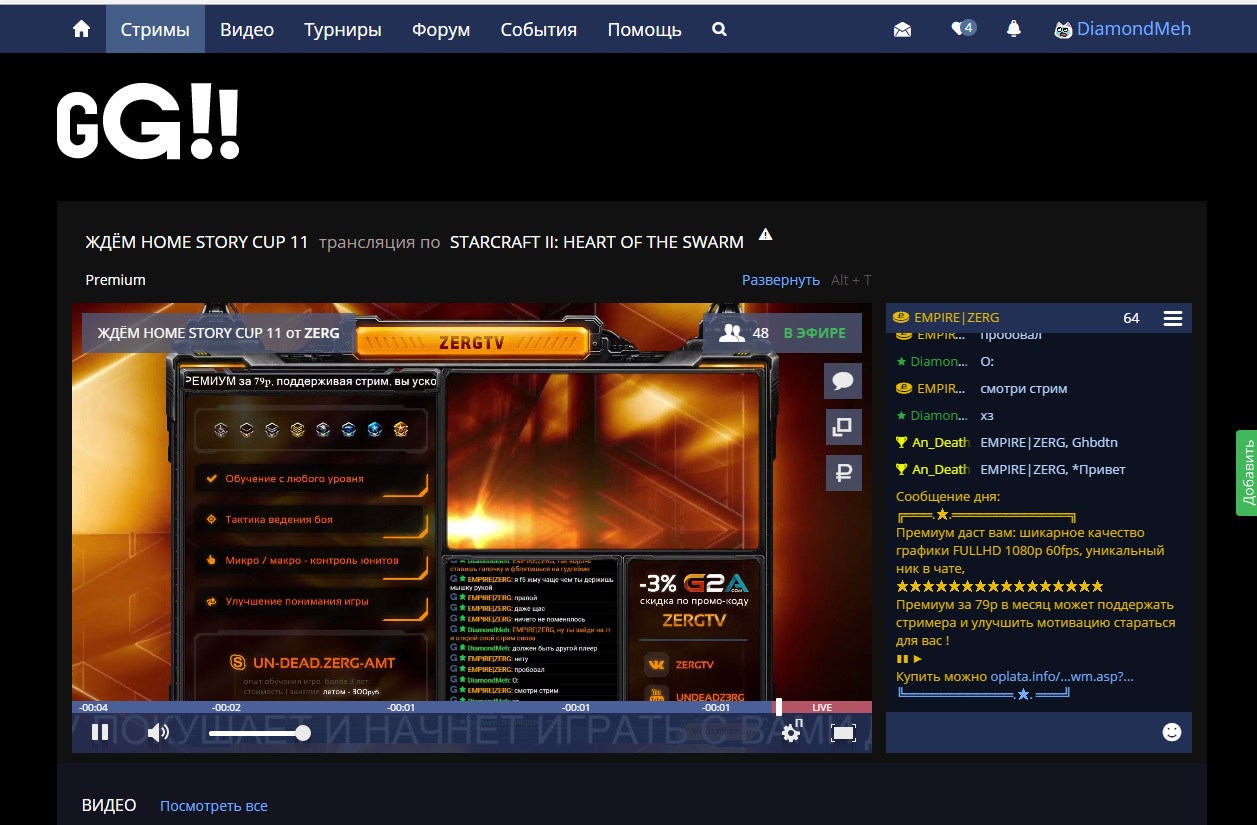Click the warning triangle next to stream title
The height and width of the screenshot is (825, 1257).
pos(766,235)
